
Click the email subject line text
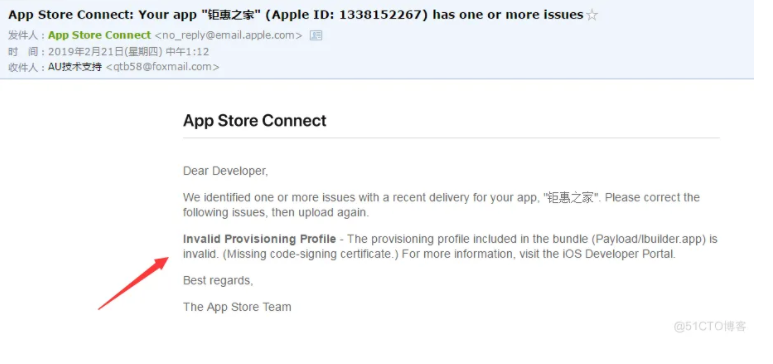point(296,15)
